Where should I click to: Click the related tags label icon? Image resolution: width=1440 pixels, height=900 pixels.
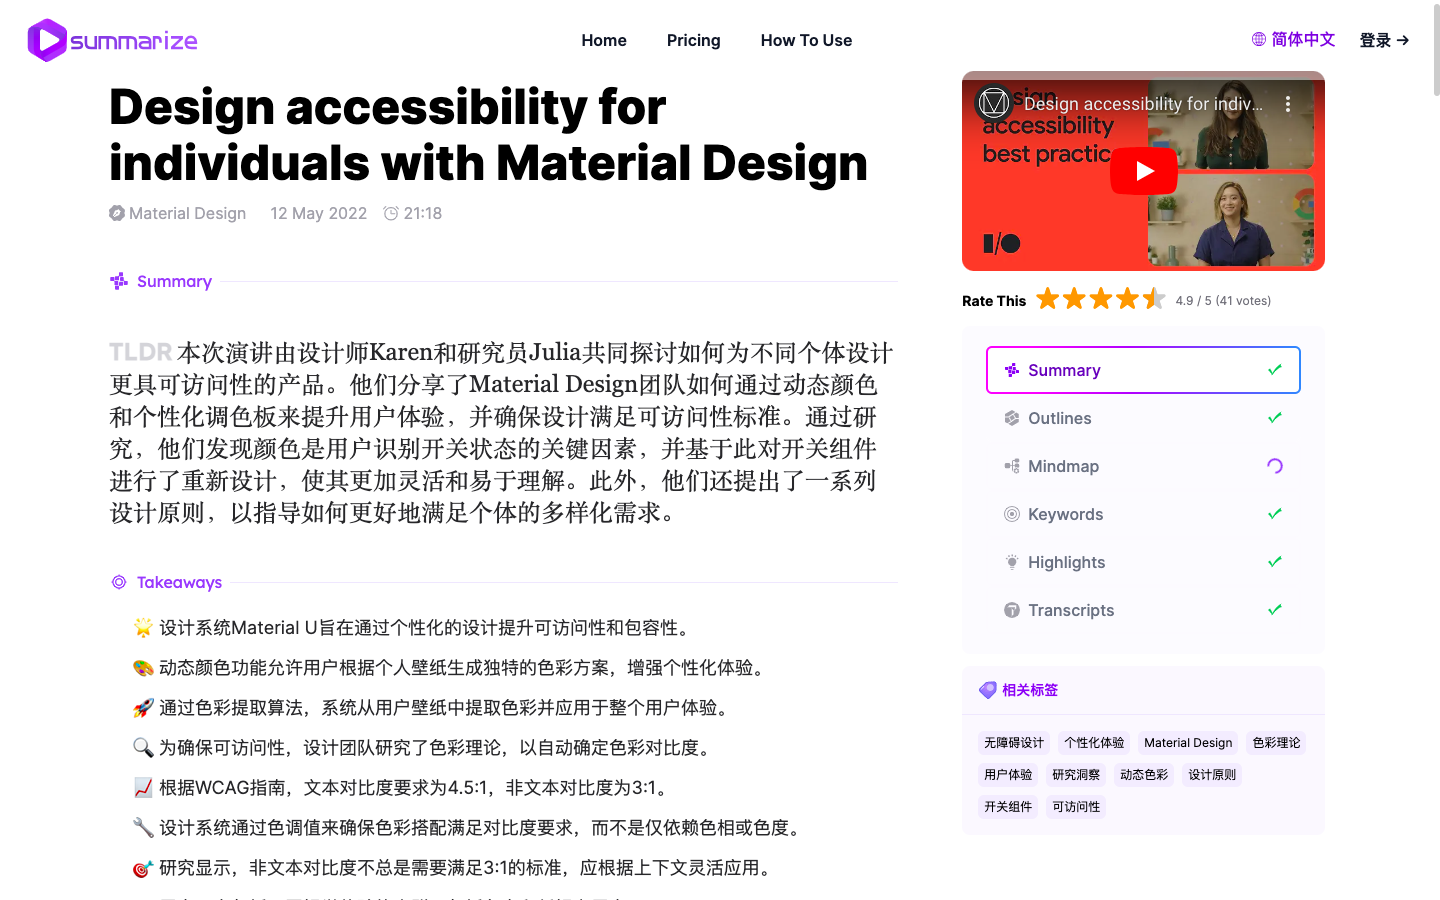coord(988,690)
